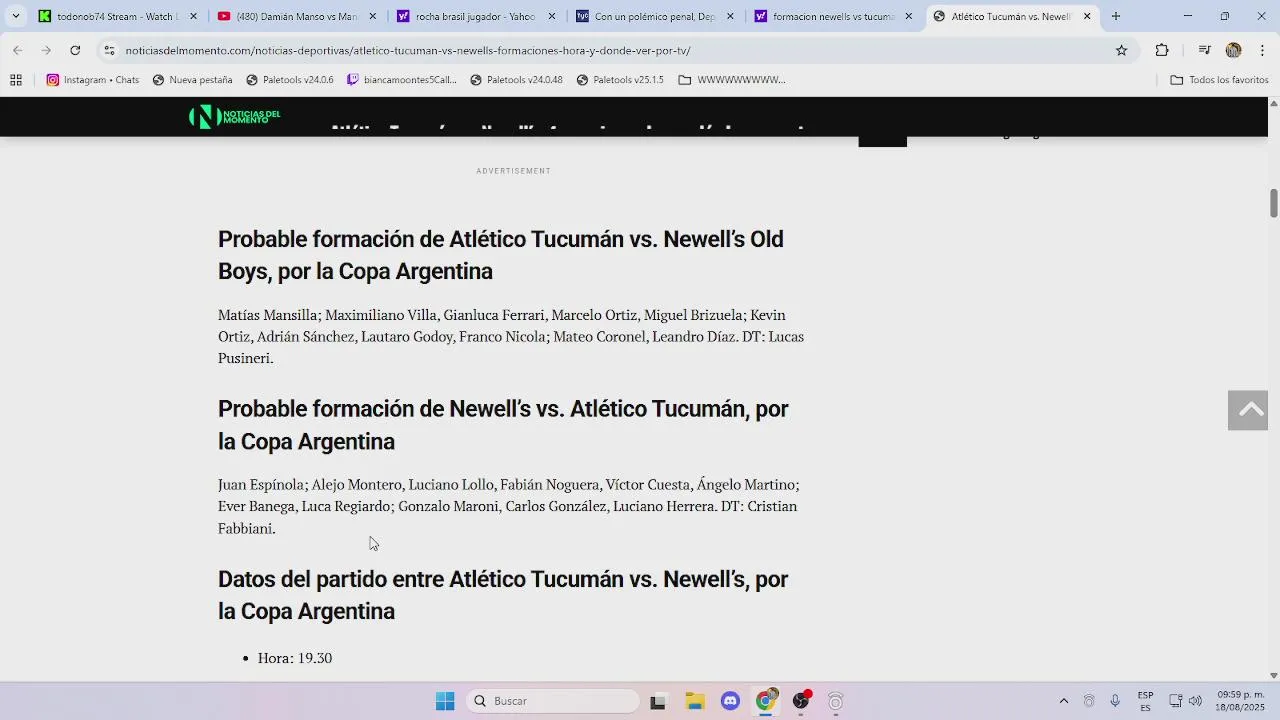View site information icon in address bar
Screen dimensions: 1280x720
pos(109,50)
